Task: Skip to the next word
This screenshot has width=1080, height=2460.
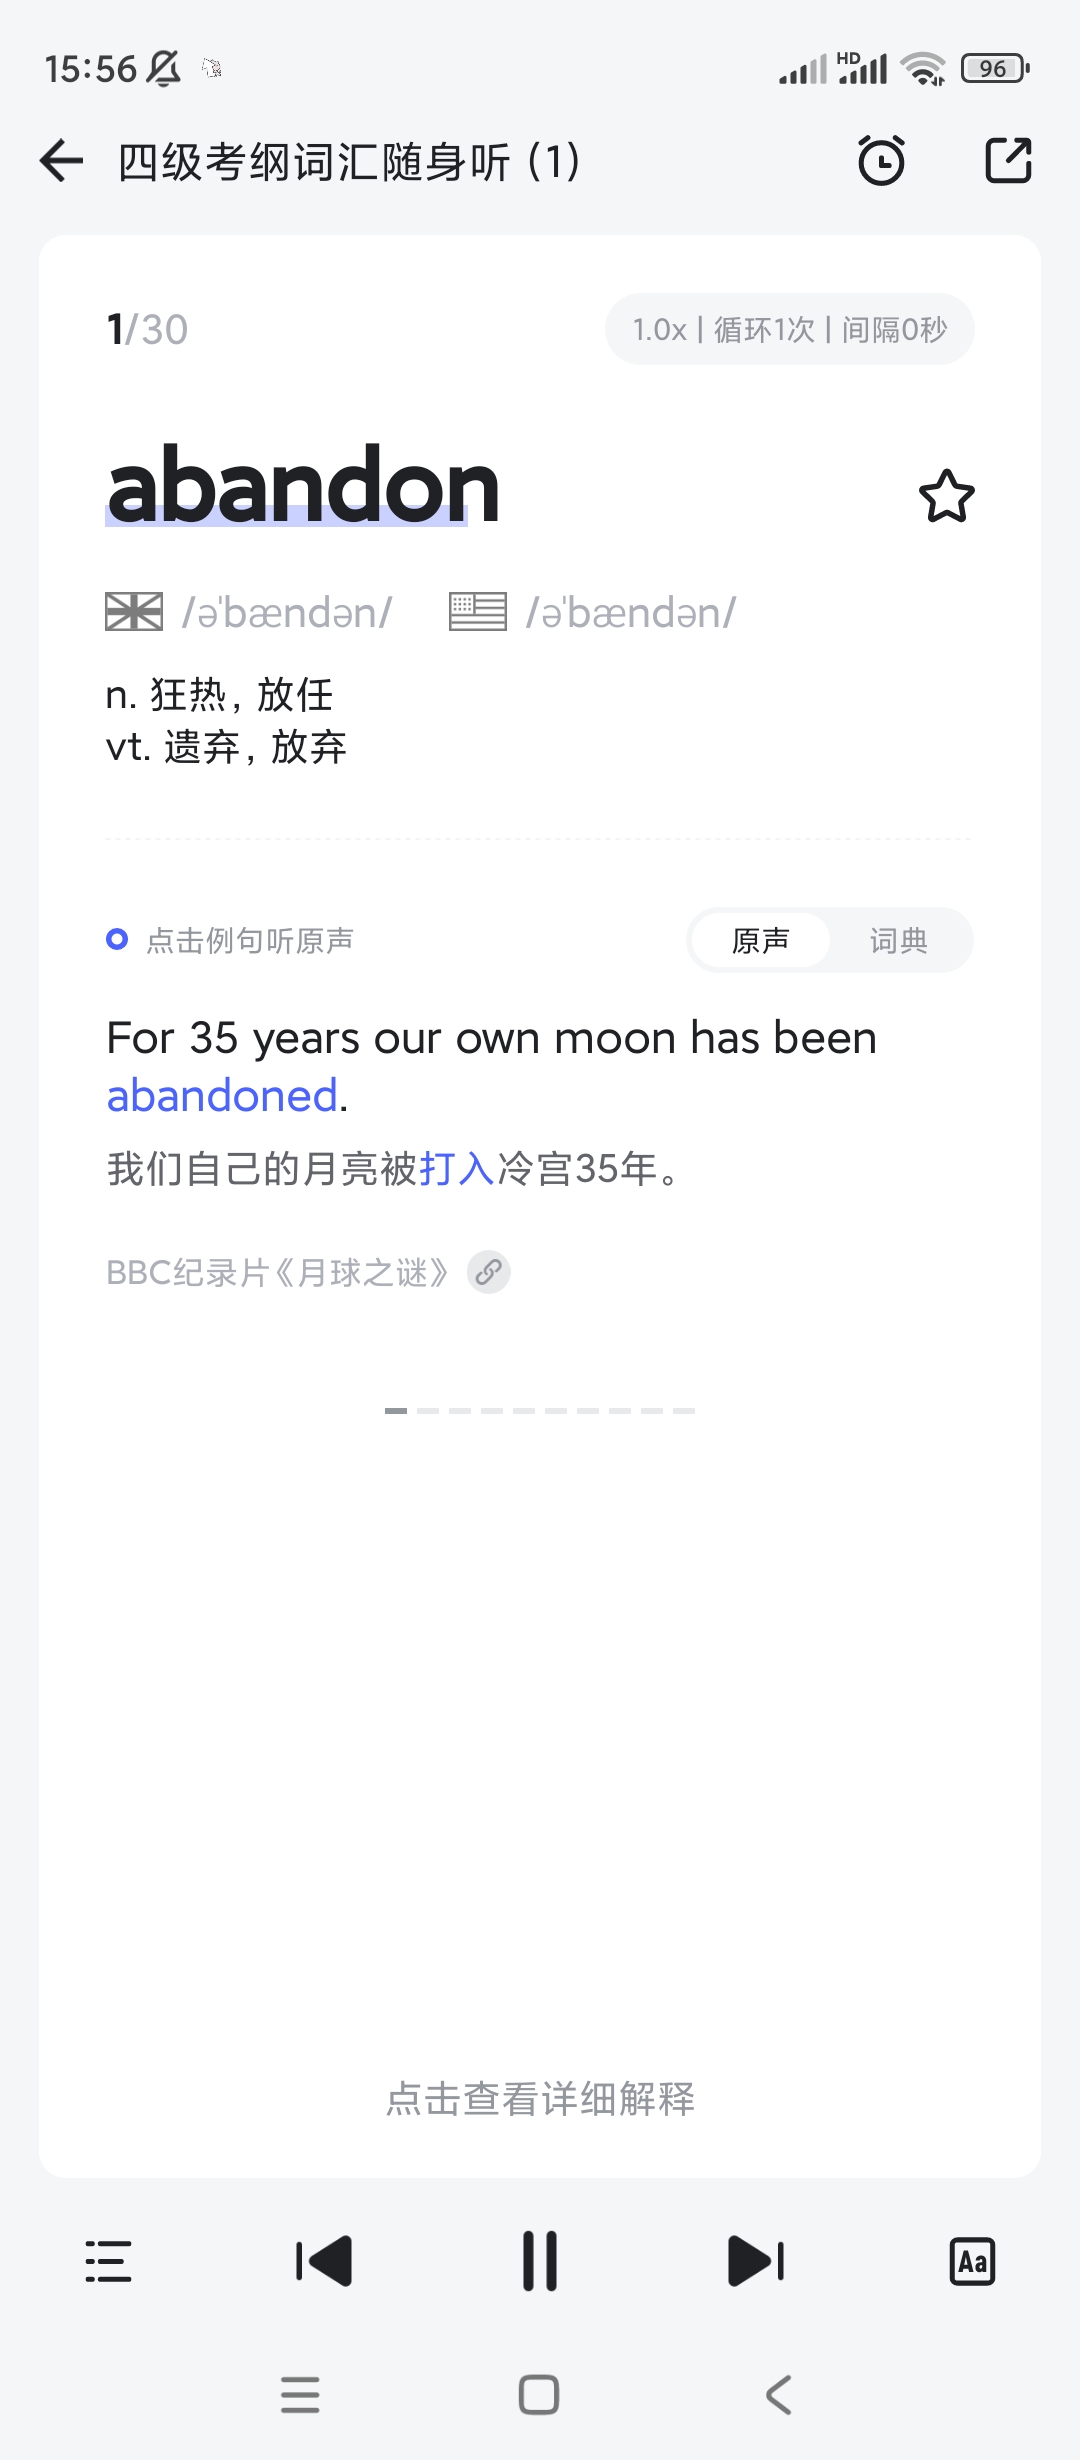Action: coord(756,2261)
